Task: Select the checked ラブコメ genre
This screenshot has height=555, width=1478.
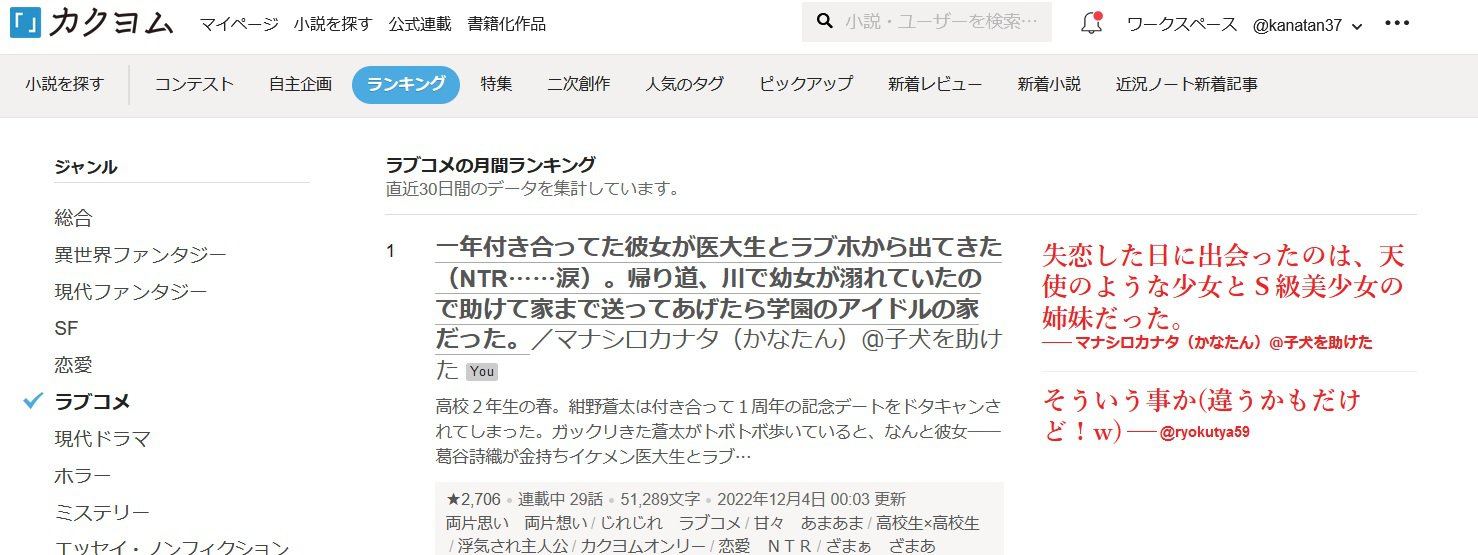Action: pyautogui.click(x=93, y=402)
